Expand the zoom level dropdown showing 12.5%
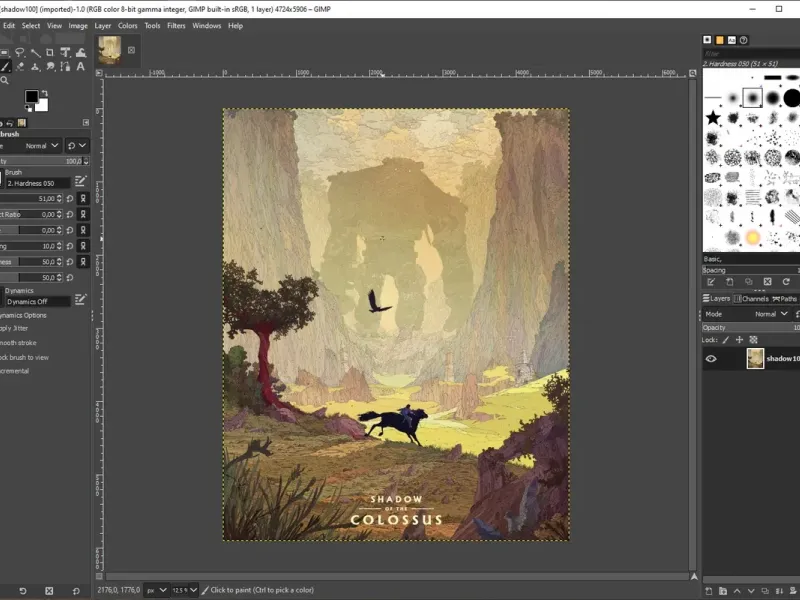The image size is (800, 600). (x=193, y=590)
